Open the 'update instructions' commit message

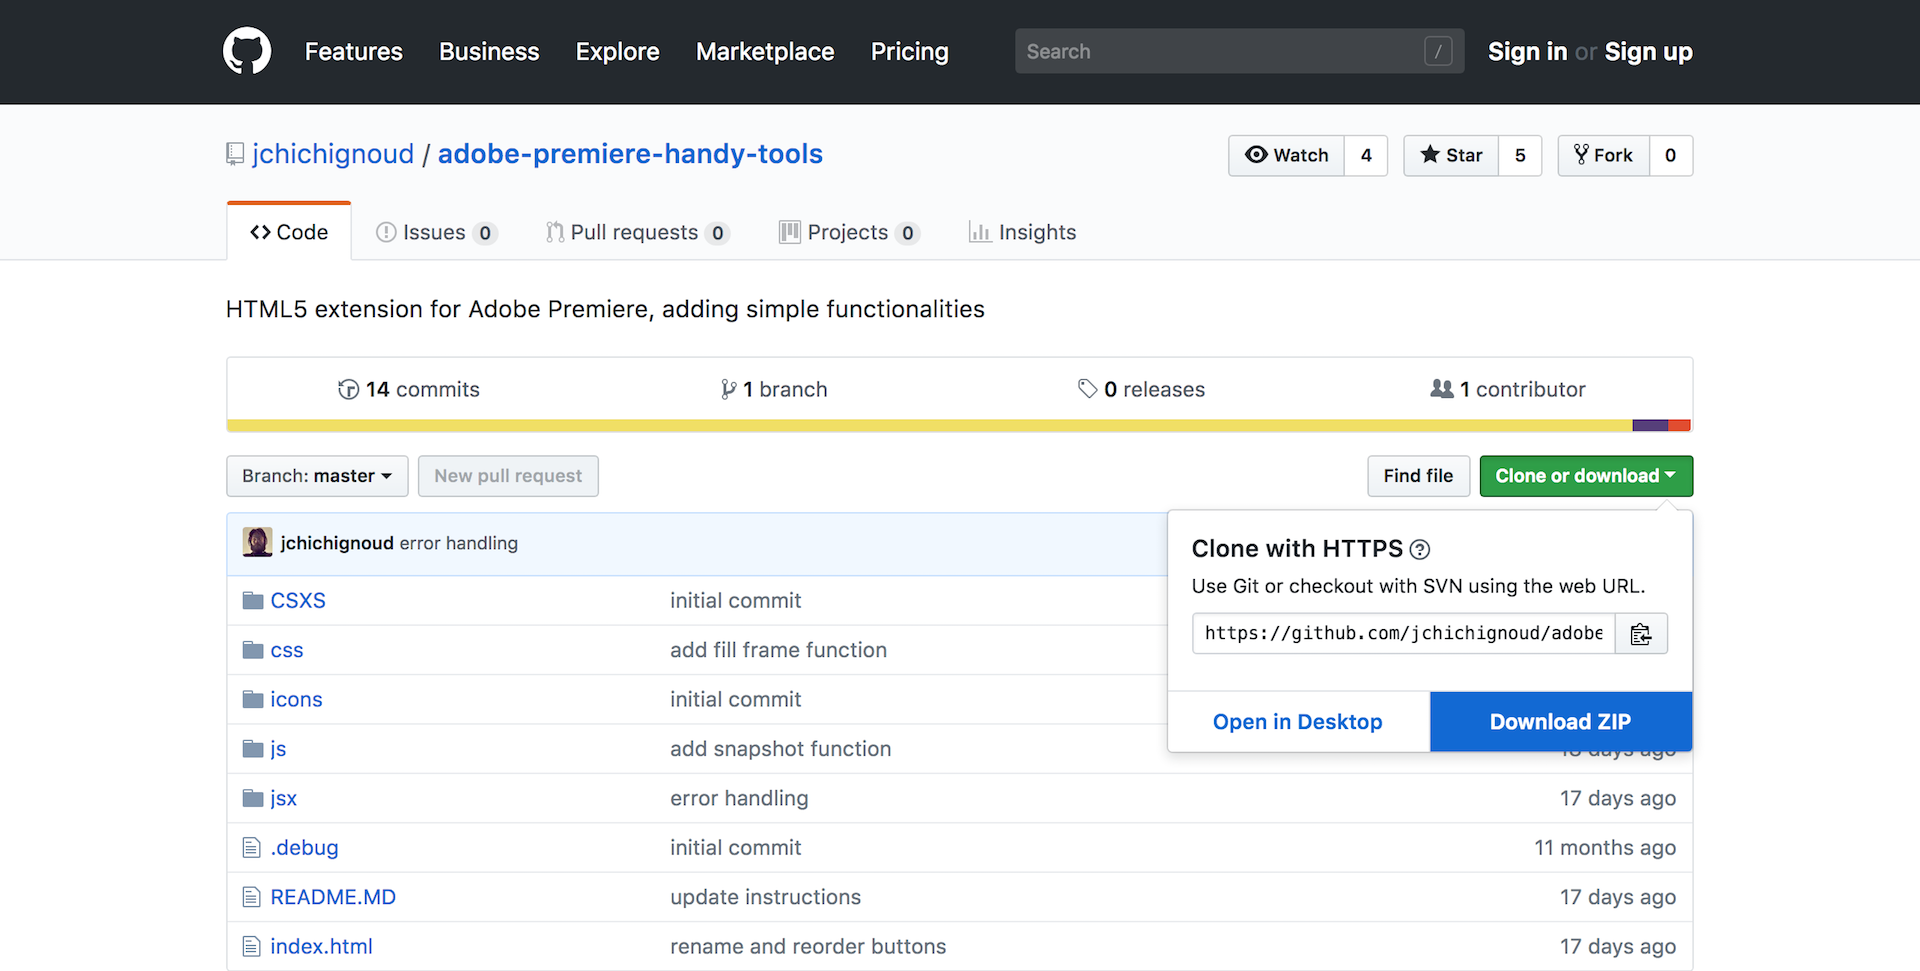tap(765, 897)
